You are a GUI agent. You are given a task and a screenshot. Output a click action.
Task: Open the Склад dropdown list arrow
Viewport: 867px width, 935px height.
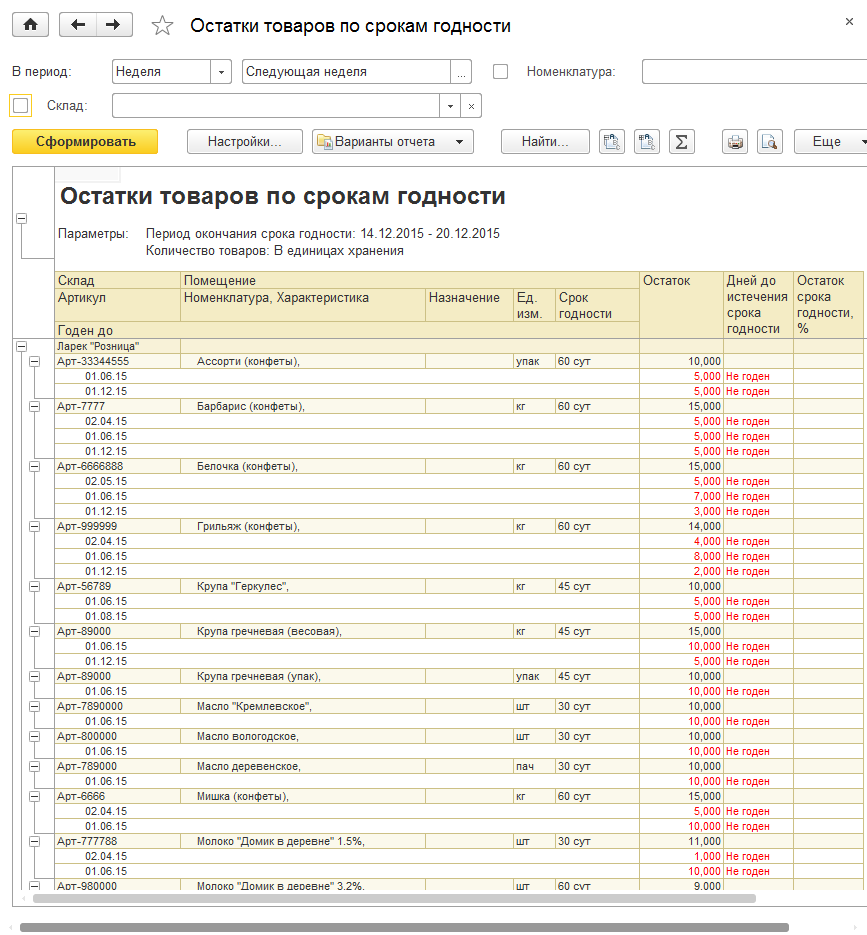tap(450, 106)
